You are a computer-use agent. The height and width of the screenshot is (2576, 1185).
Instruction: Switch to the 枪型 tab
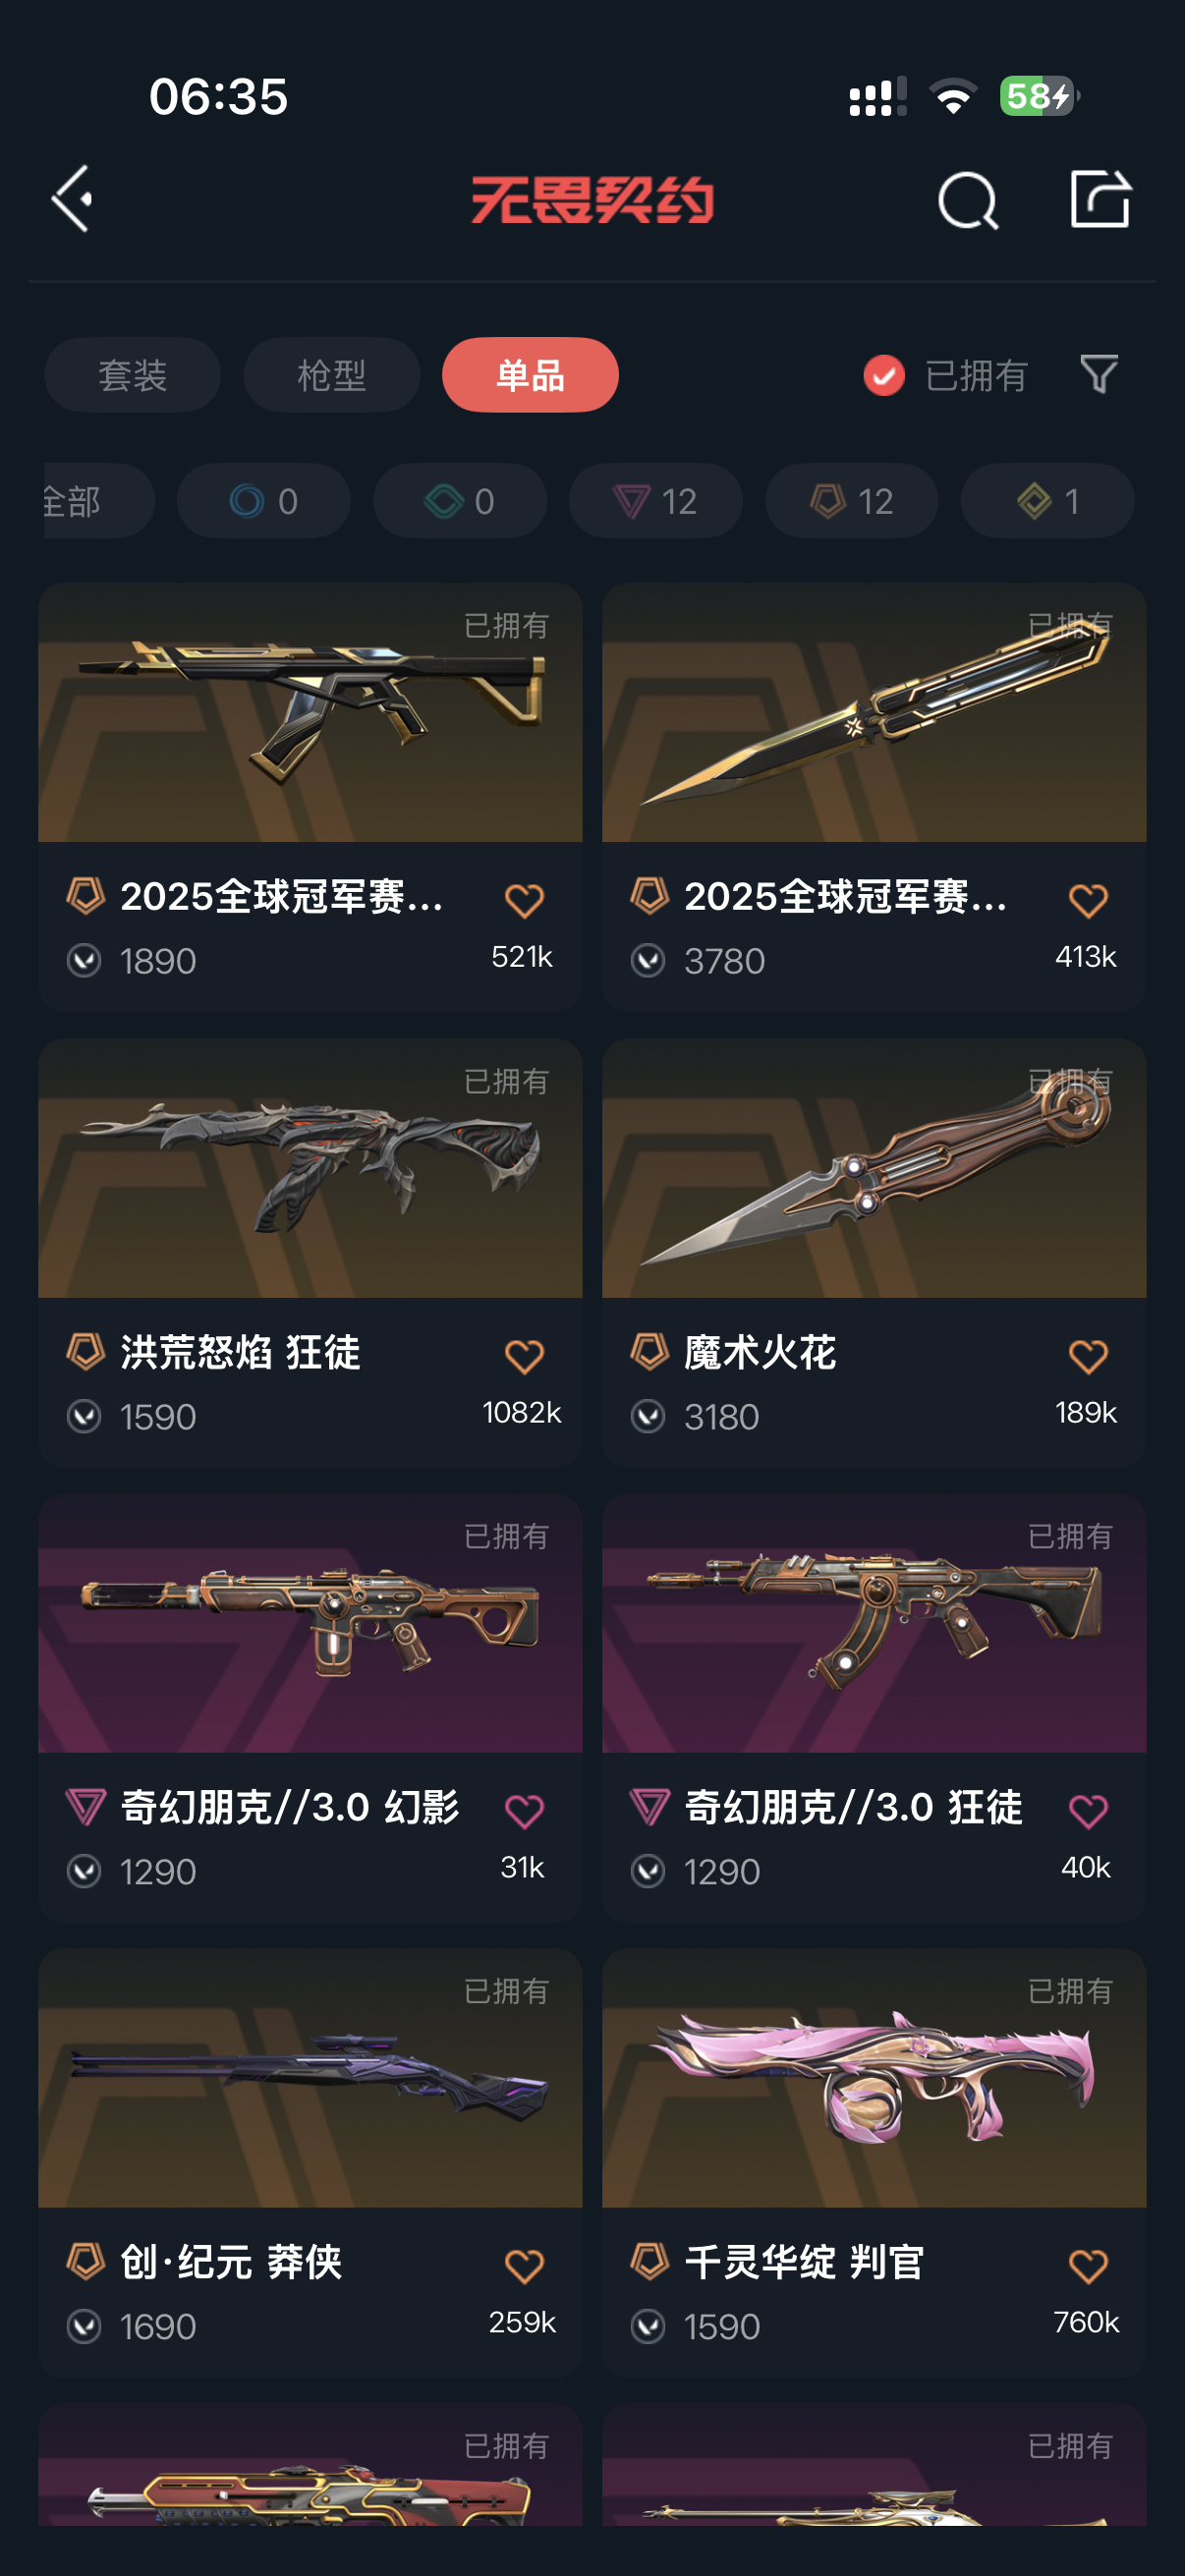tap(331, 375)
